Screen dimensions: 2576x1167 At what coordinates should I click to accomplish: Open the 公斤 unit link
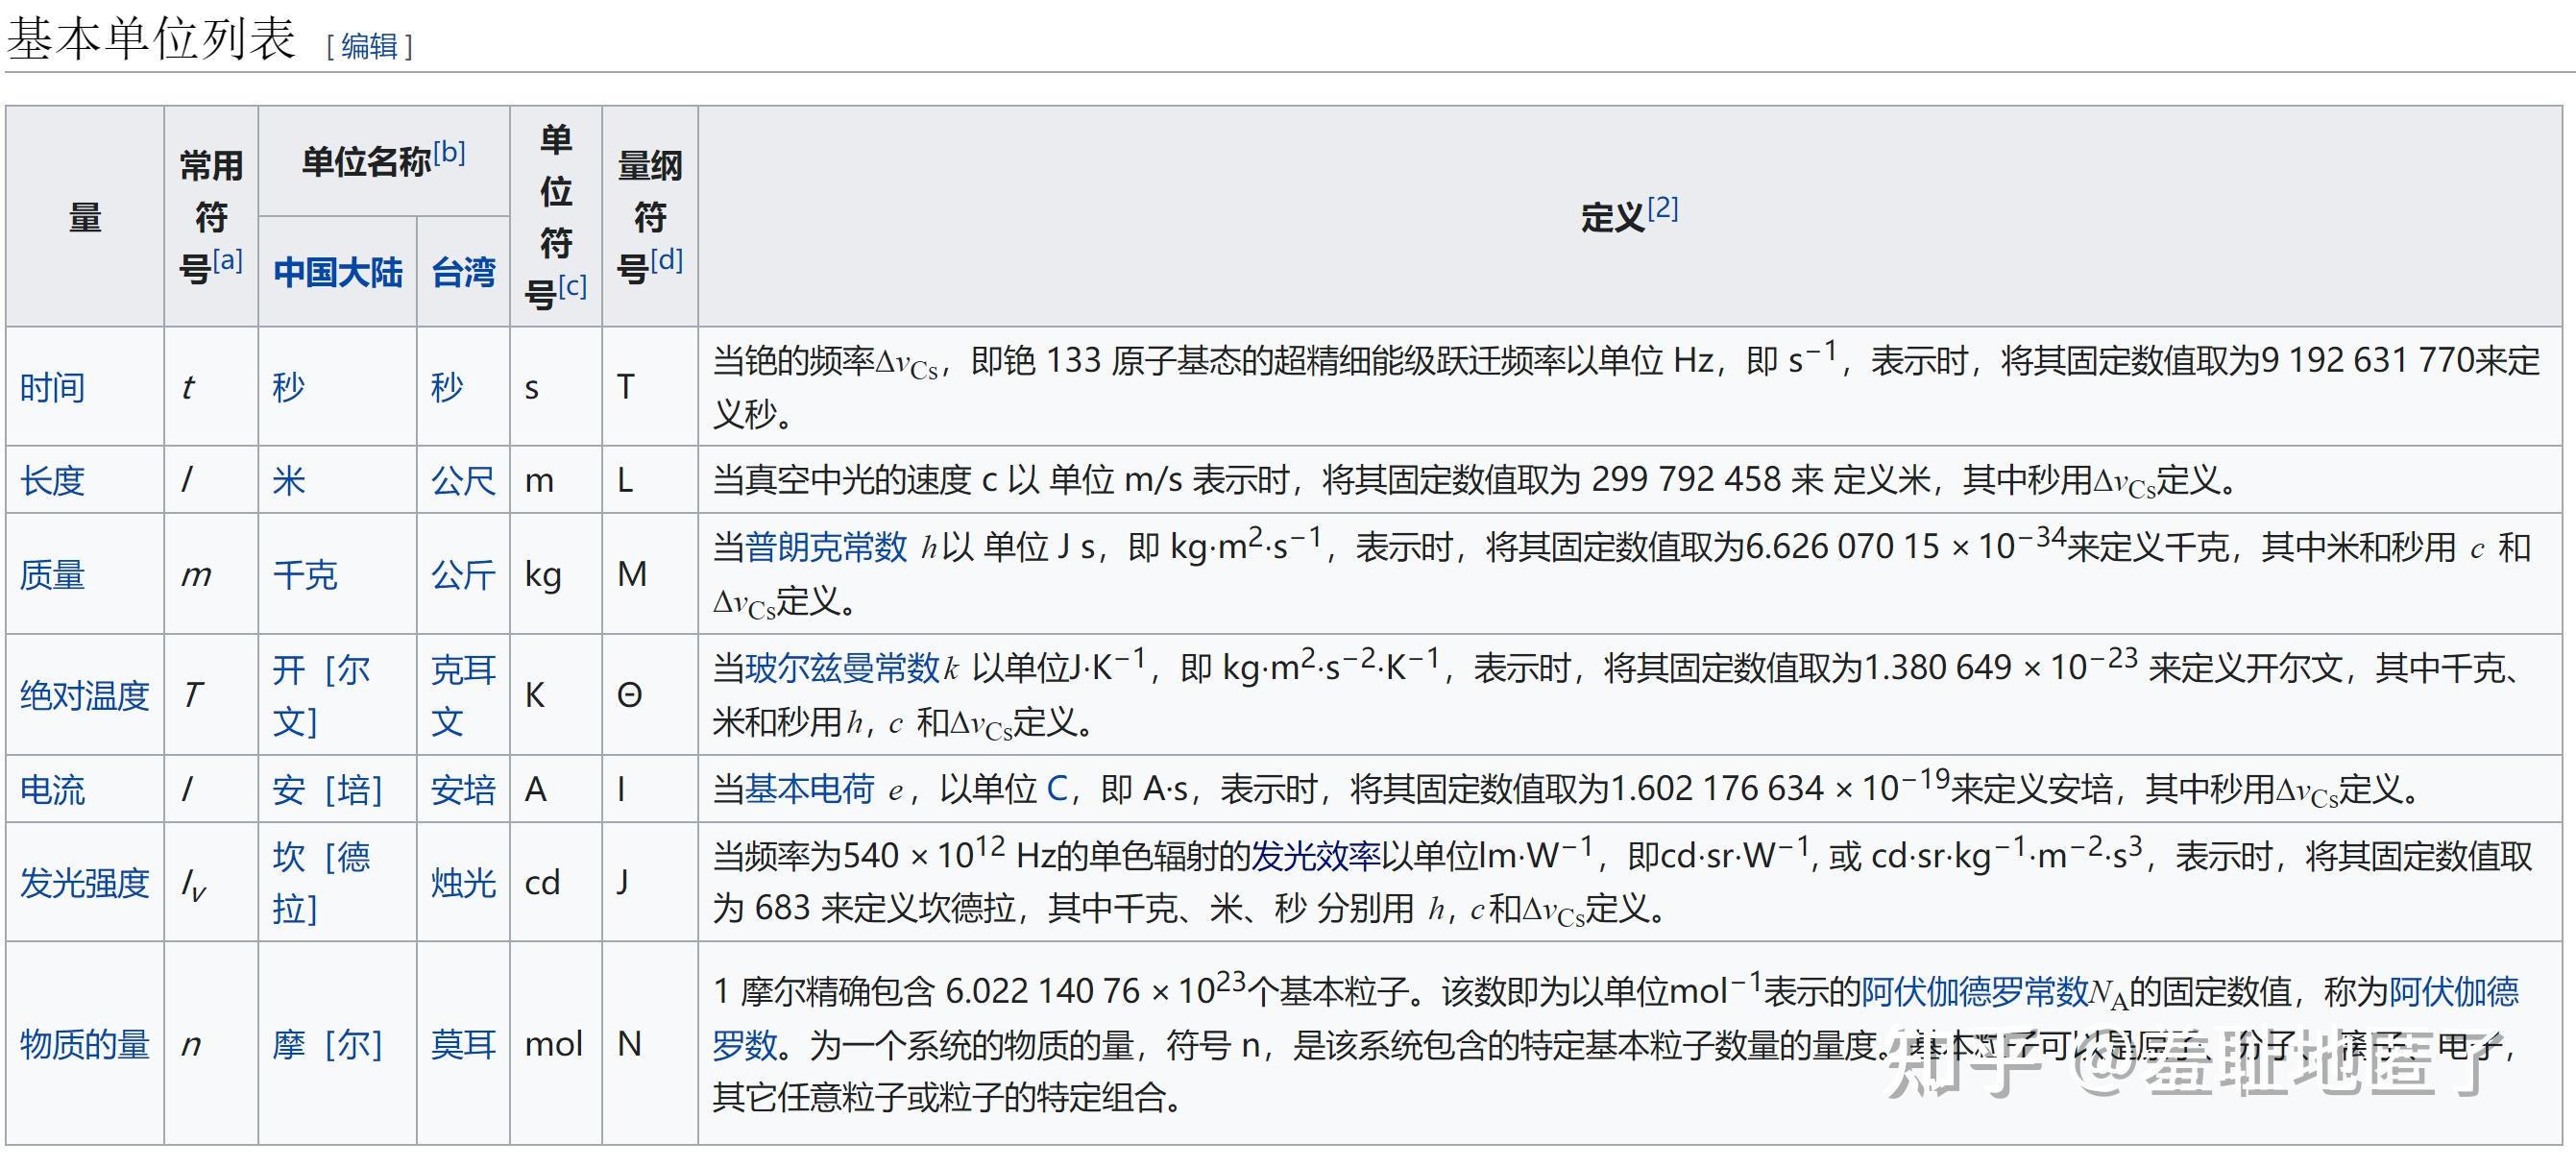463,575
